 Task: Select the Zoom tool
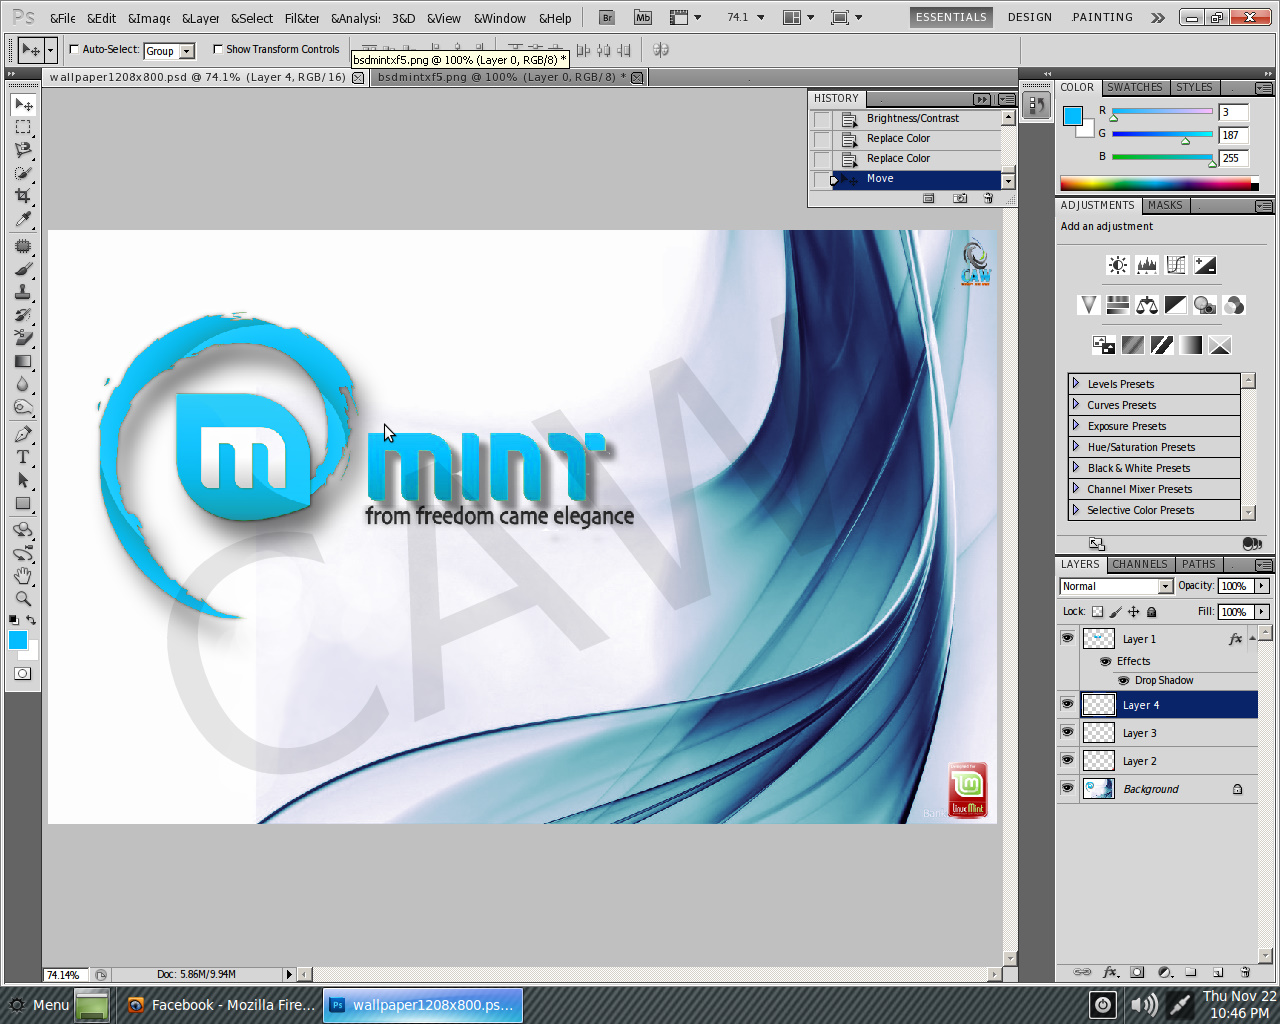click(23, 599)
